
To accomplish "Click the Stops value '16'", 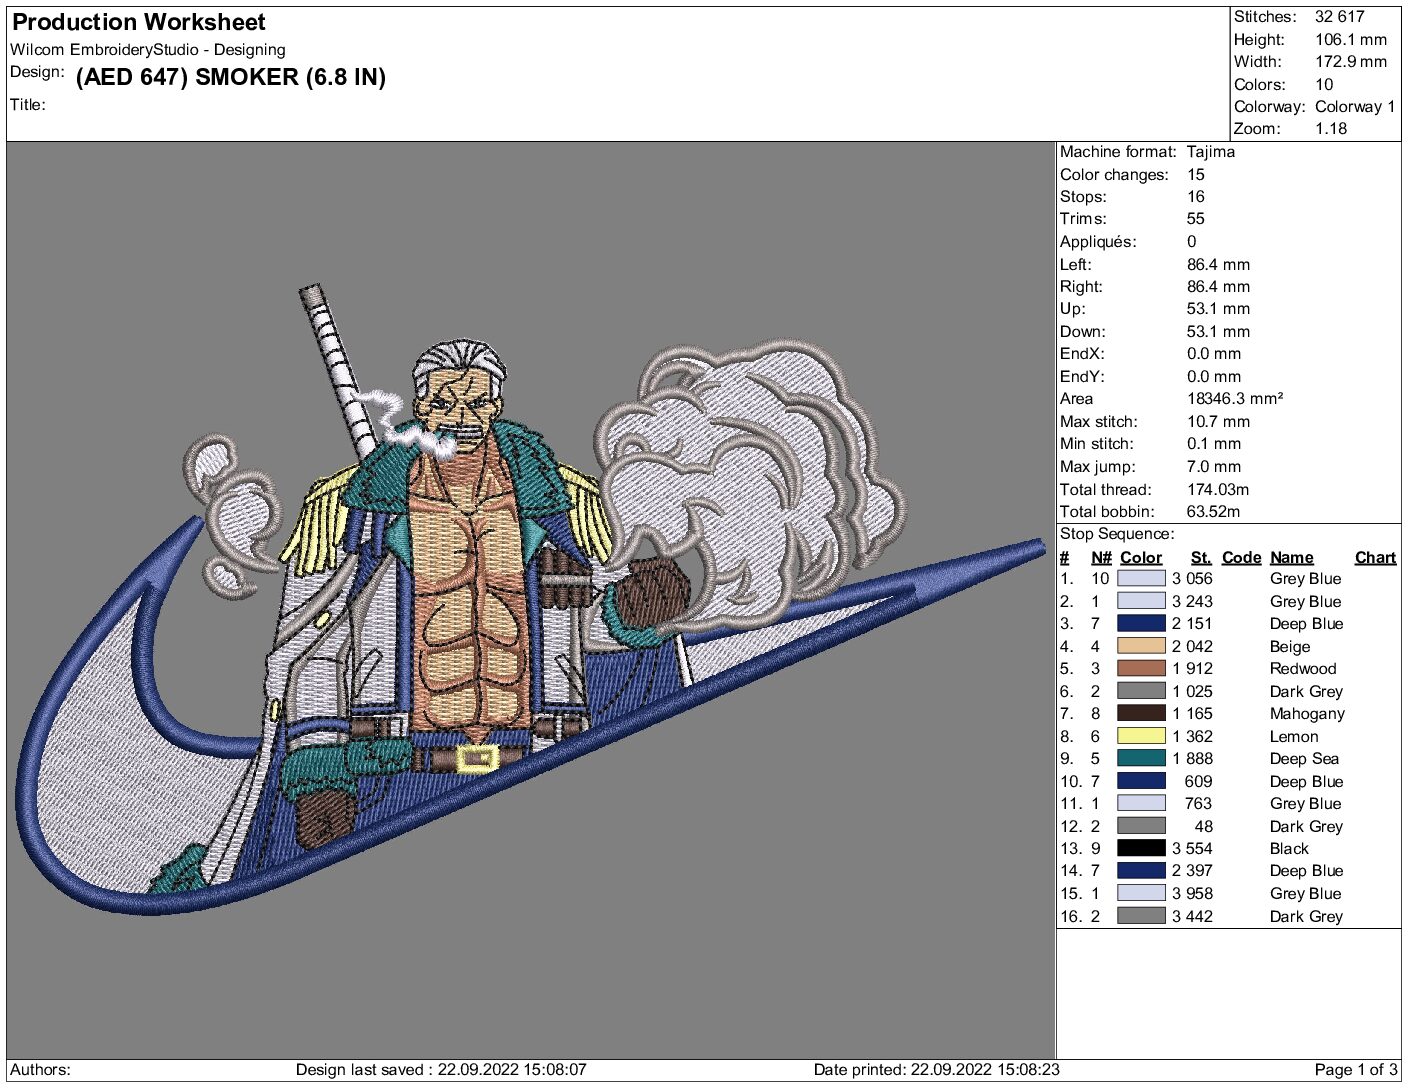I will pyautogui.click(x=1196, y=196).
